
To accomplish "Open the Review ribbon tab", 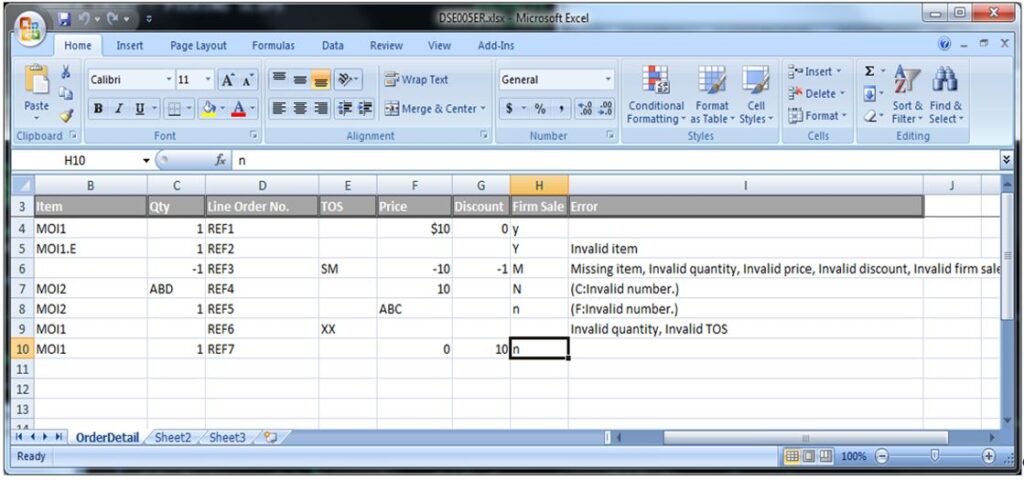I will [x=386, y=46].
